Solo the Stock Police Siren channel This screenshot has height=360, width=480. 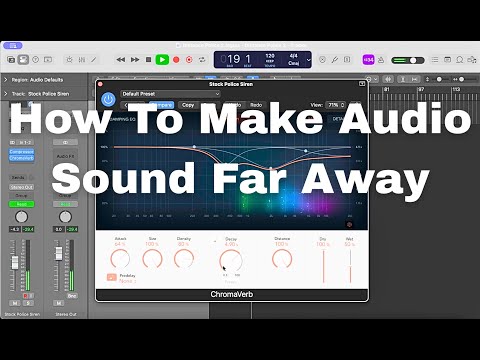pyautogui.click(x=28, y=303)
